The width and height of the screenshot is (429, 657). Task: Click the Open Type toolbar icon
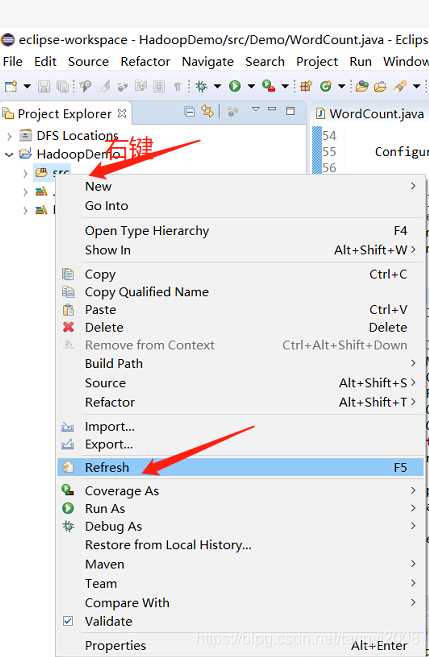coord(362,86)
